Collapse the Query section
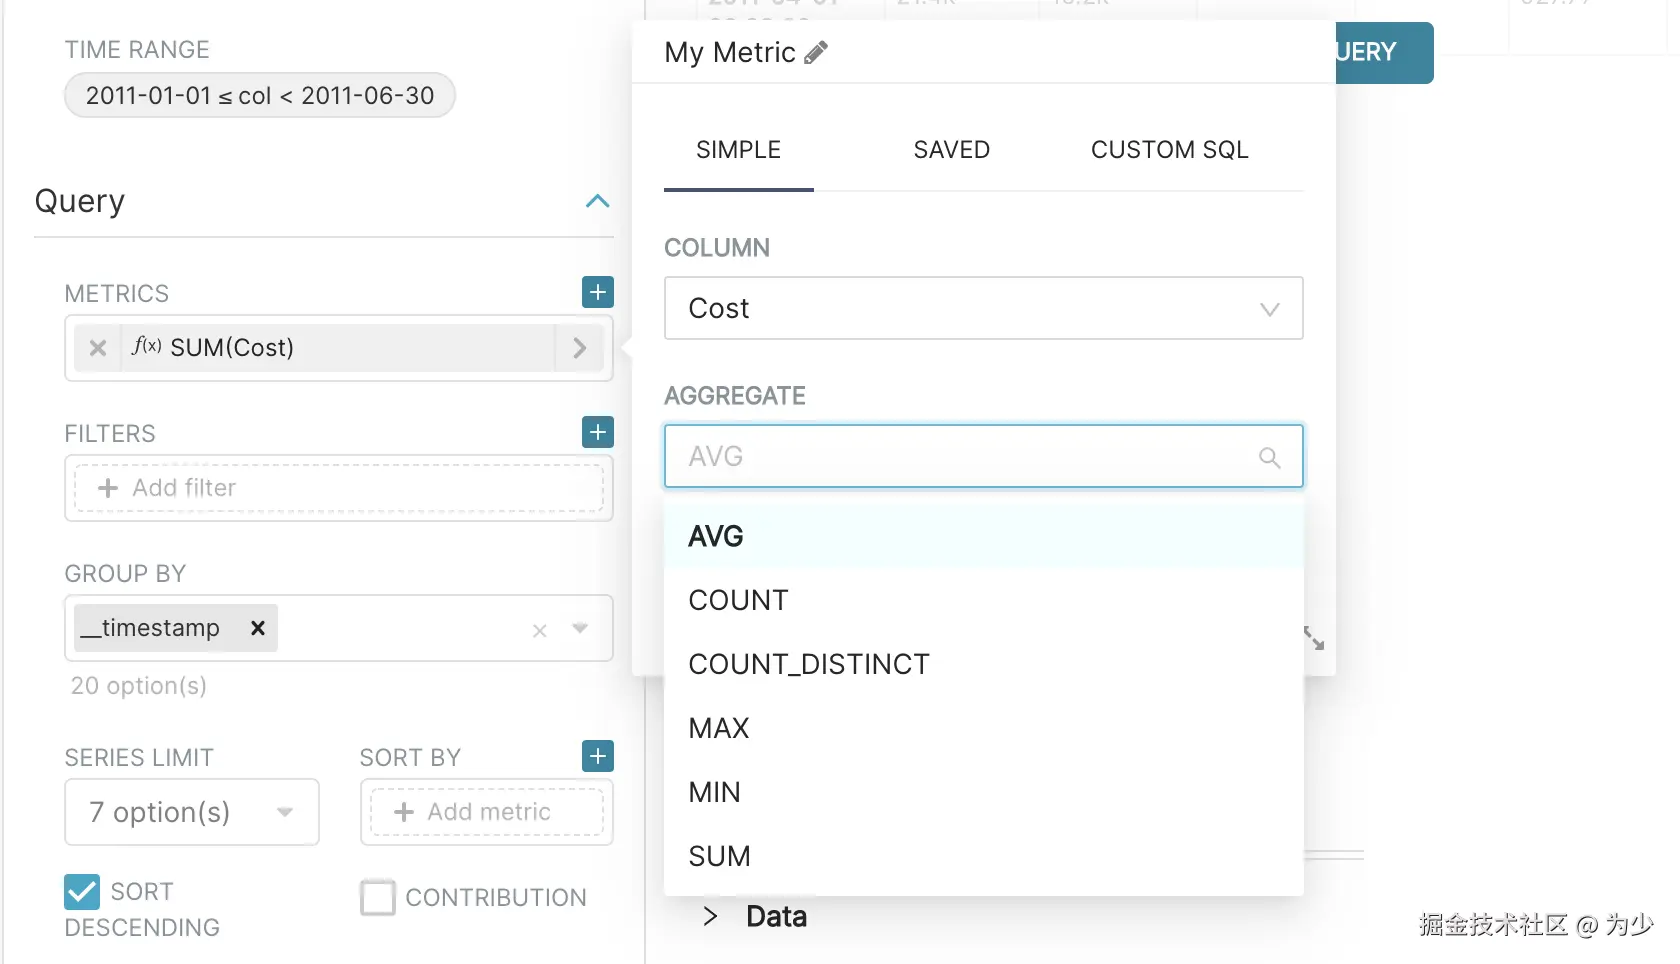The height and width of the screenshot is (964, 1680). pyautogui.click(x=597, y=201)
